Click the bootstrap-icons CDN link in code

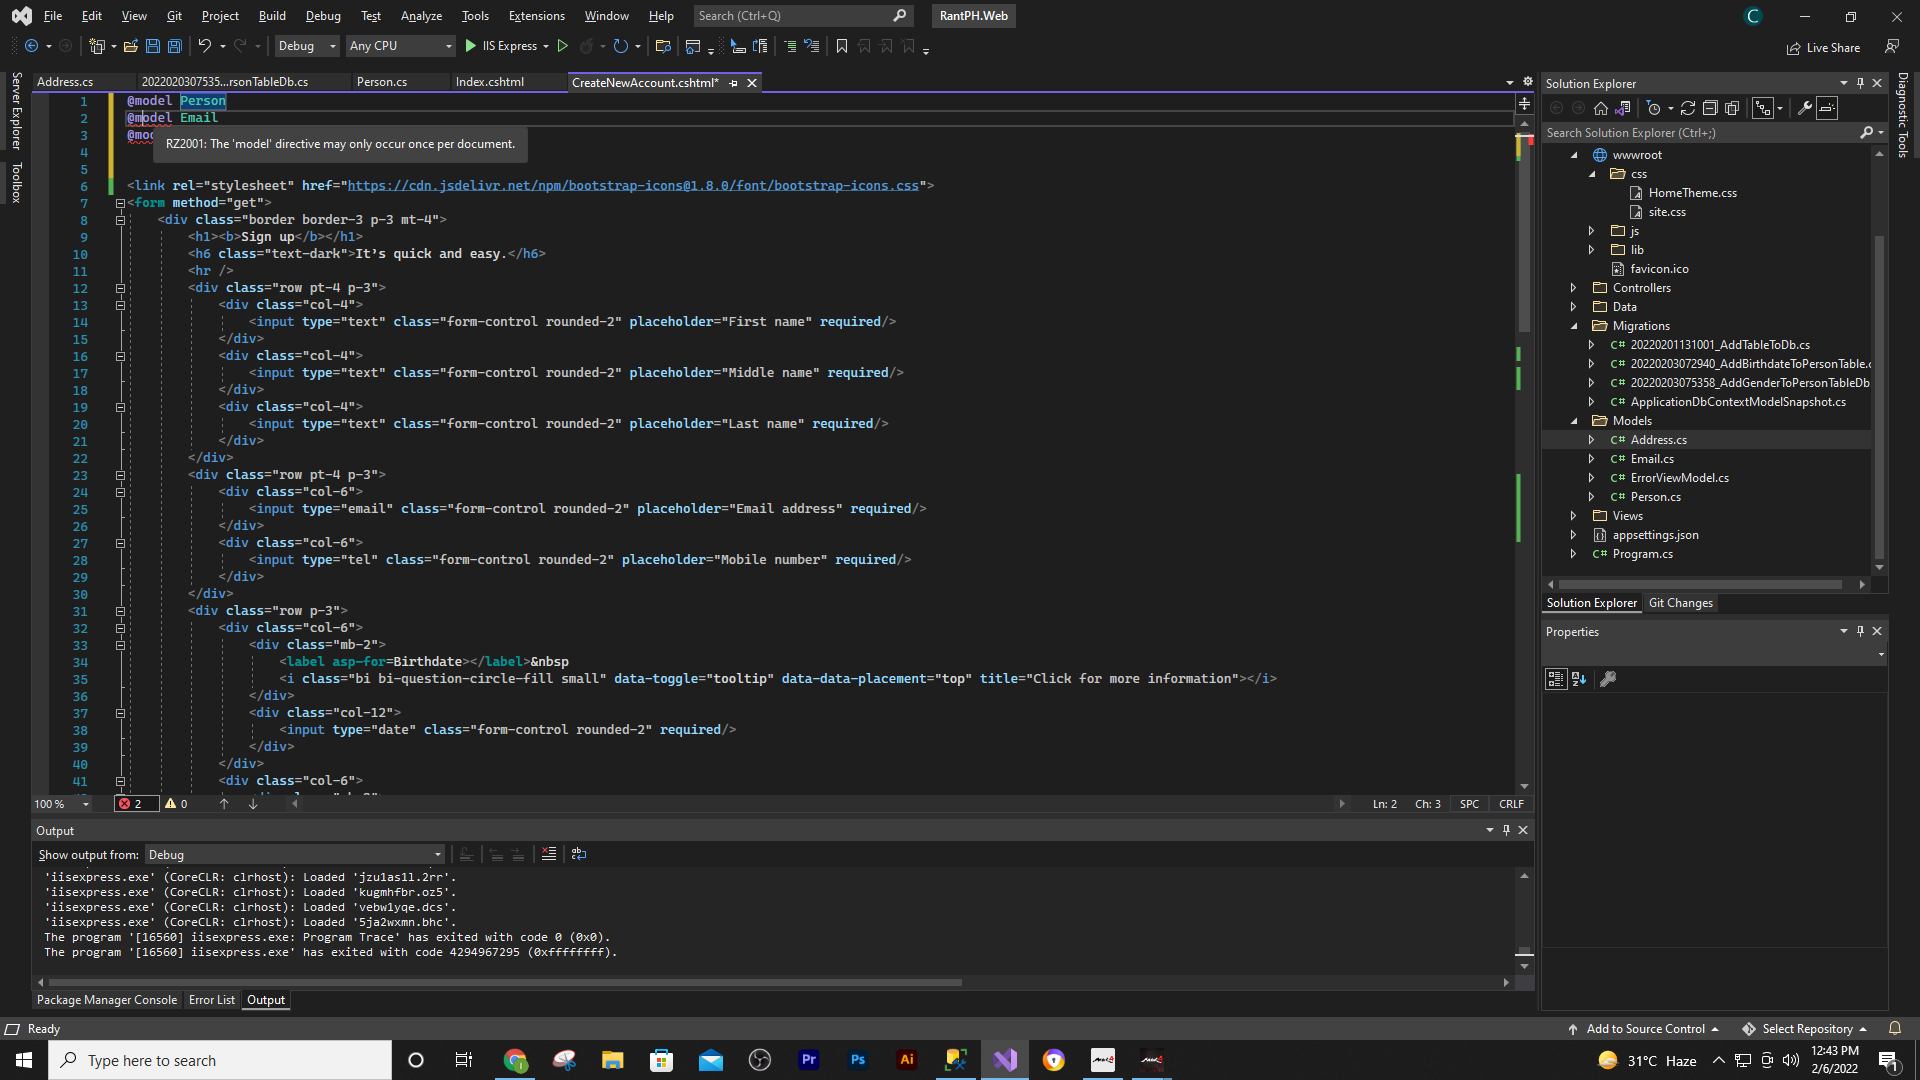[x=632, y=186]
